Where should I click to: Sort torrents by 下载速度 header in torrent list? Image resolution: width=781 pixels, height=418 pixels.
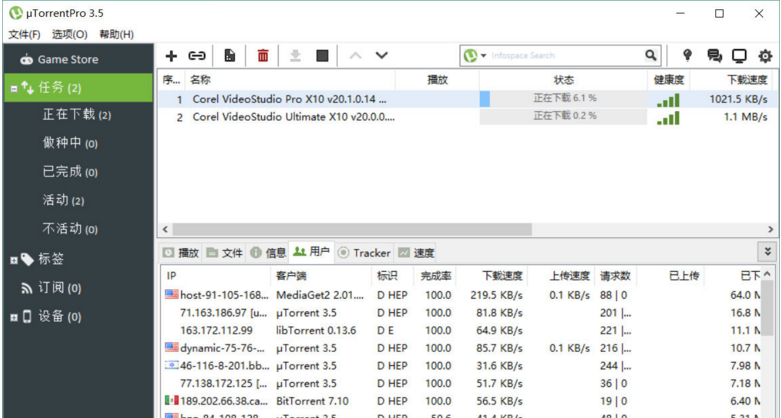[747, 80]
